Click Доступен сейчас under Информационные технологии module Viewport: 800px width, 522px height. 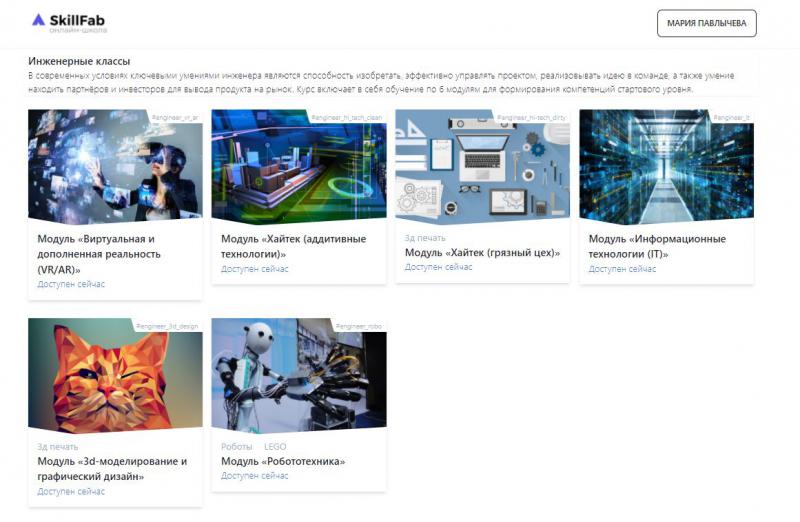(x=622, y=269)
